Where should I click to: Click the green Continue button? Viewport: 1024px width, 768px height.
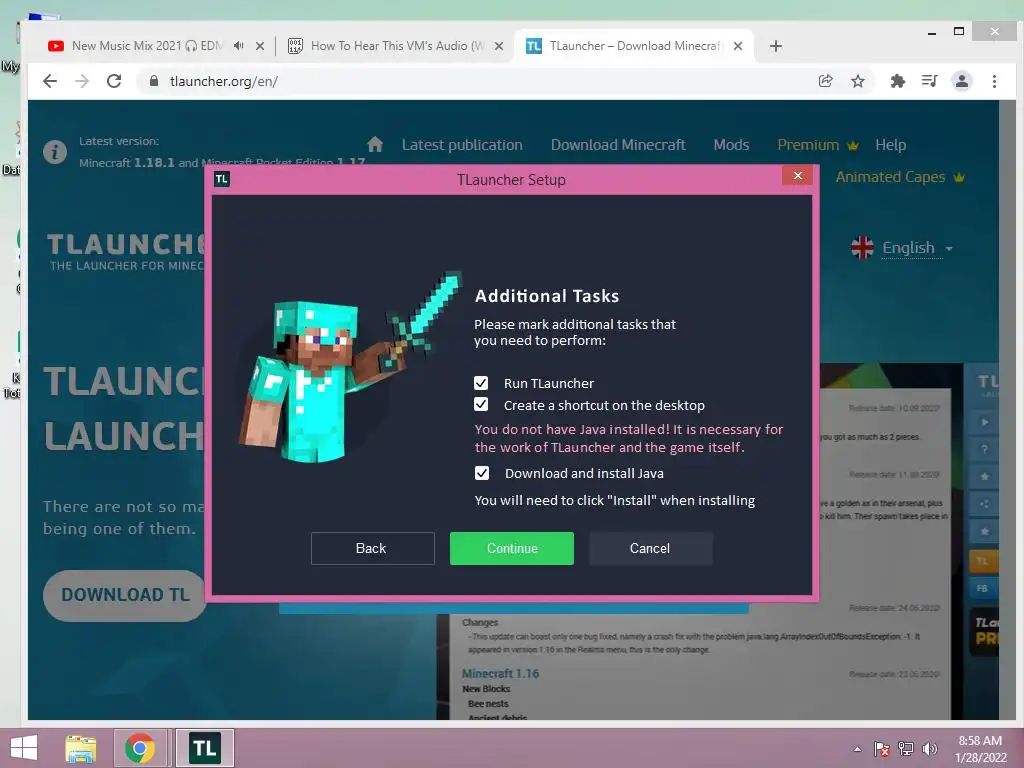[x=511, y=548]
